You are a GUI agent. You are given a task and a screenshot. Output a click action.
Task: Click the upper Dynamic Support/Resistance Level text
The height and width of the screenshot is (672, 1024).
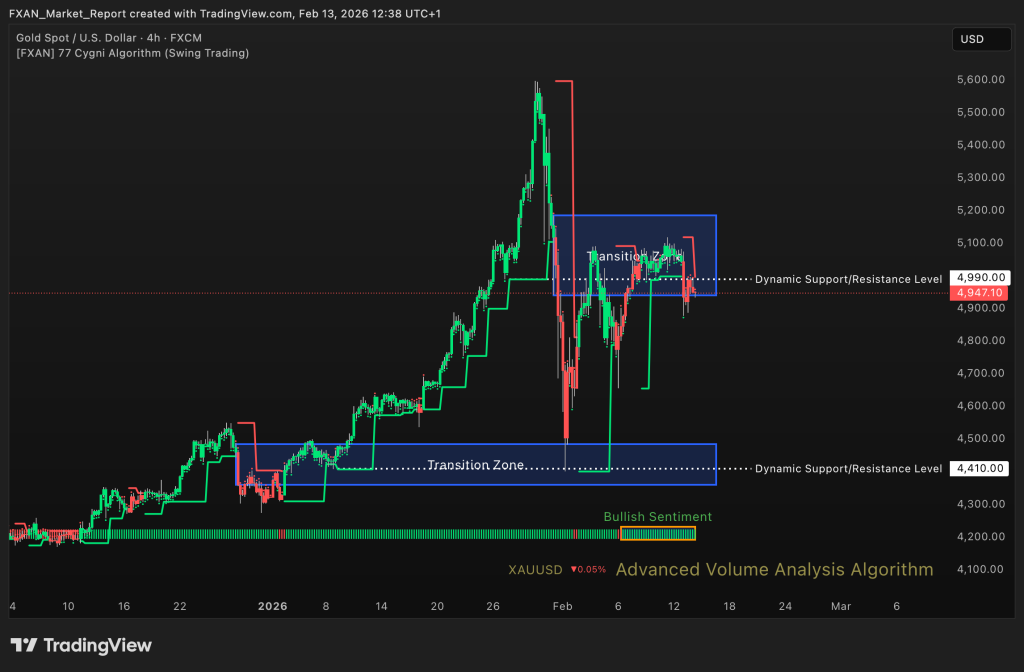(x=847, y=278)
